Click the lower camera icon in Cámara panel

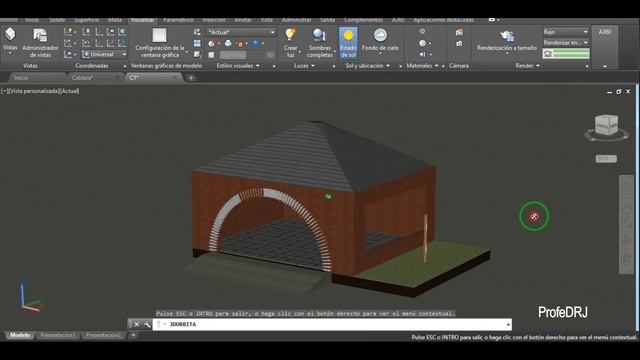[459, 43]
